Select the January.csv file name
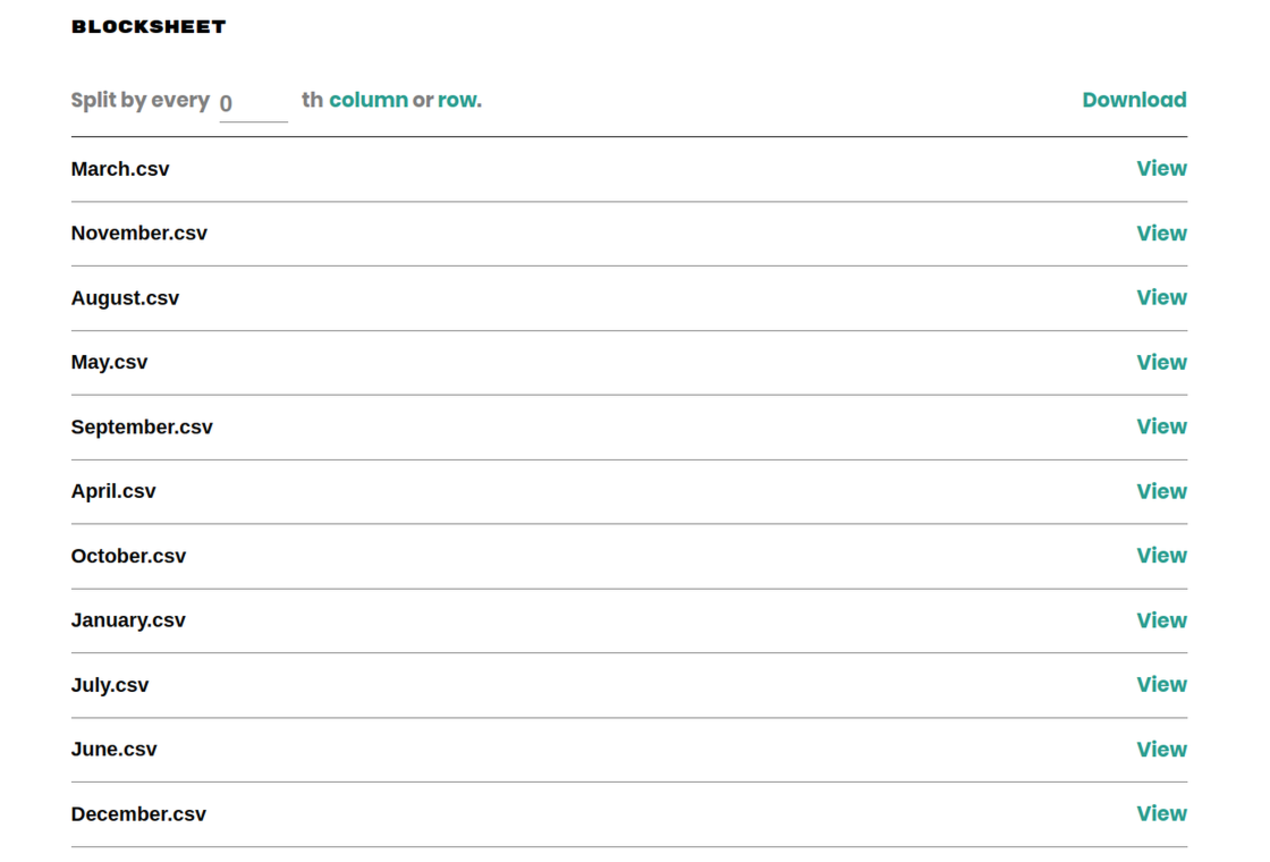 point(128,620)
